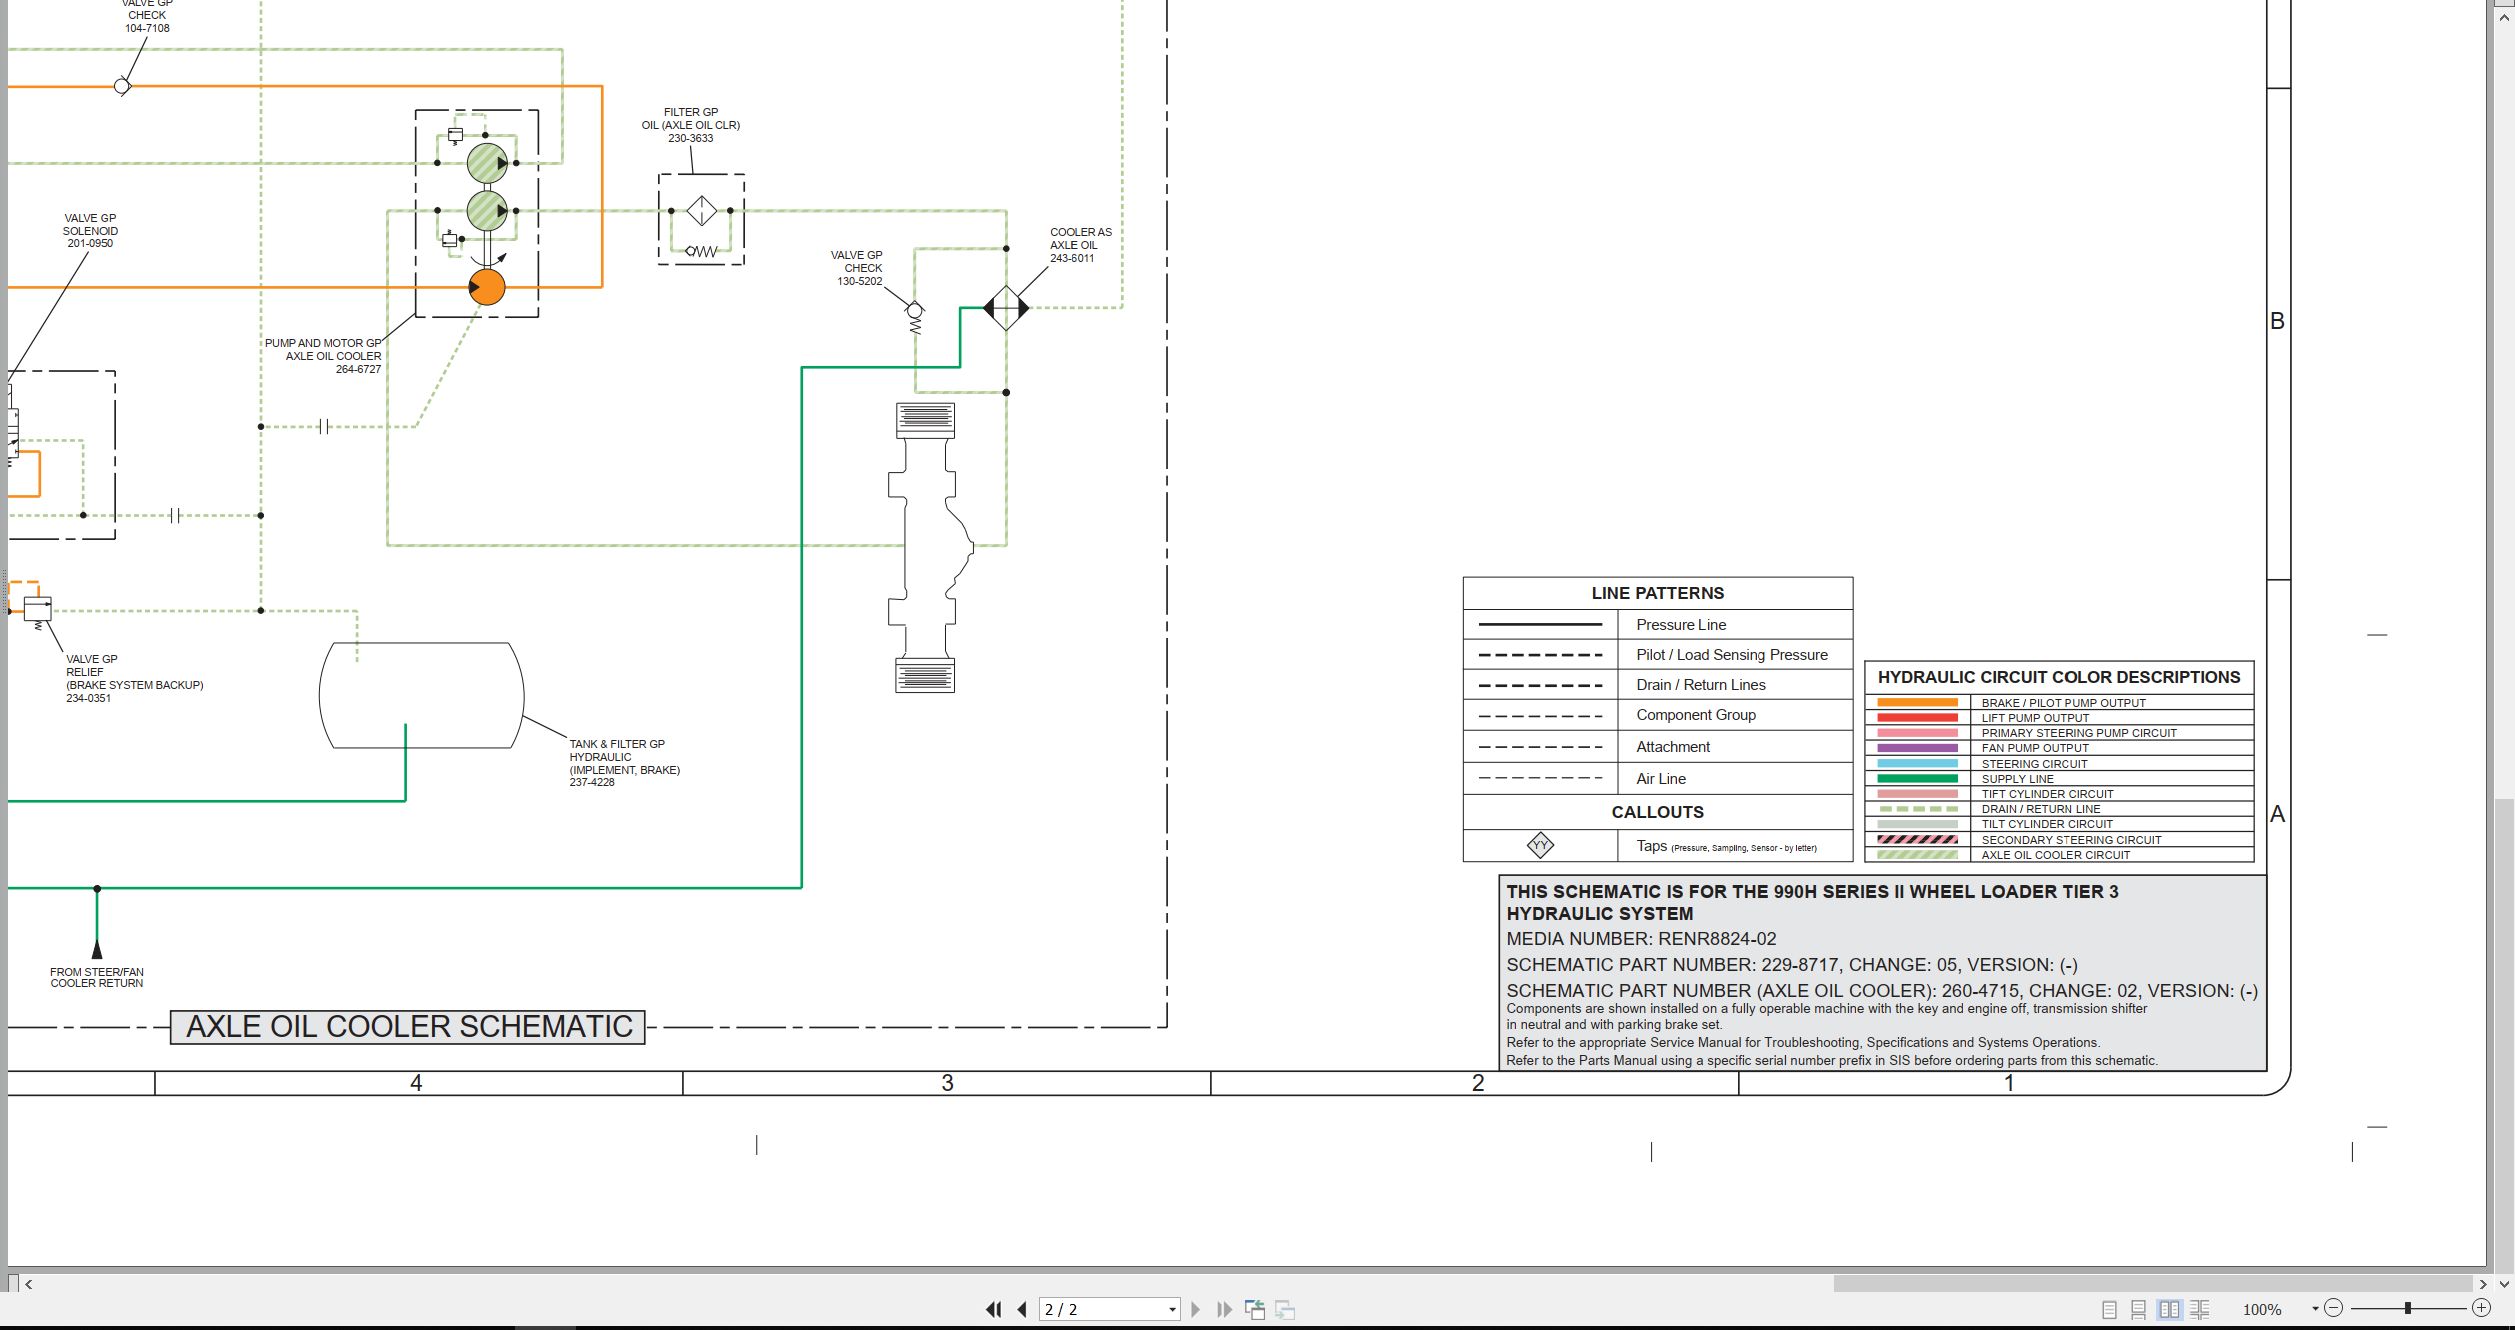Screen dimensions: 2515x1330
Task: Switch to continuous page view
Action: click(2139, 1309)
